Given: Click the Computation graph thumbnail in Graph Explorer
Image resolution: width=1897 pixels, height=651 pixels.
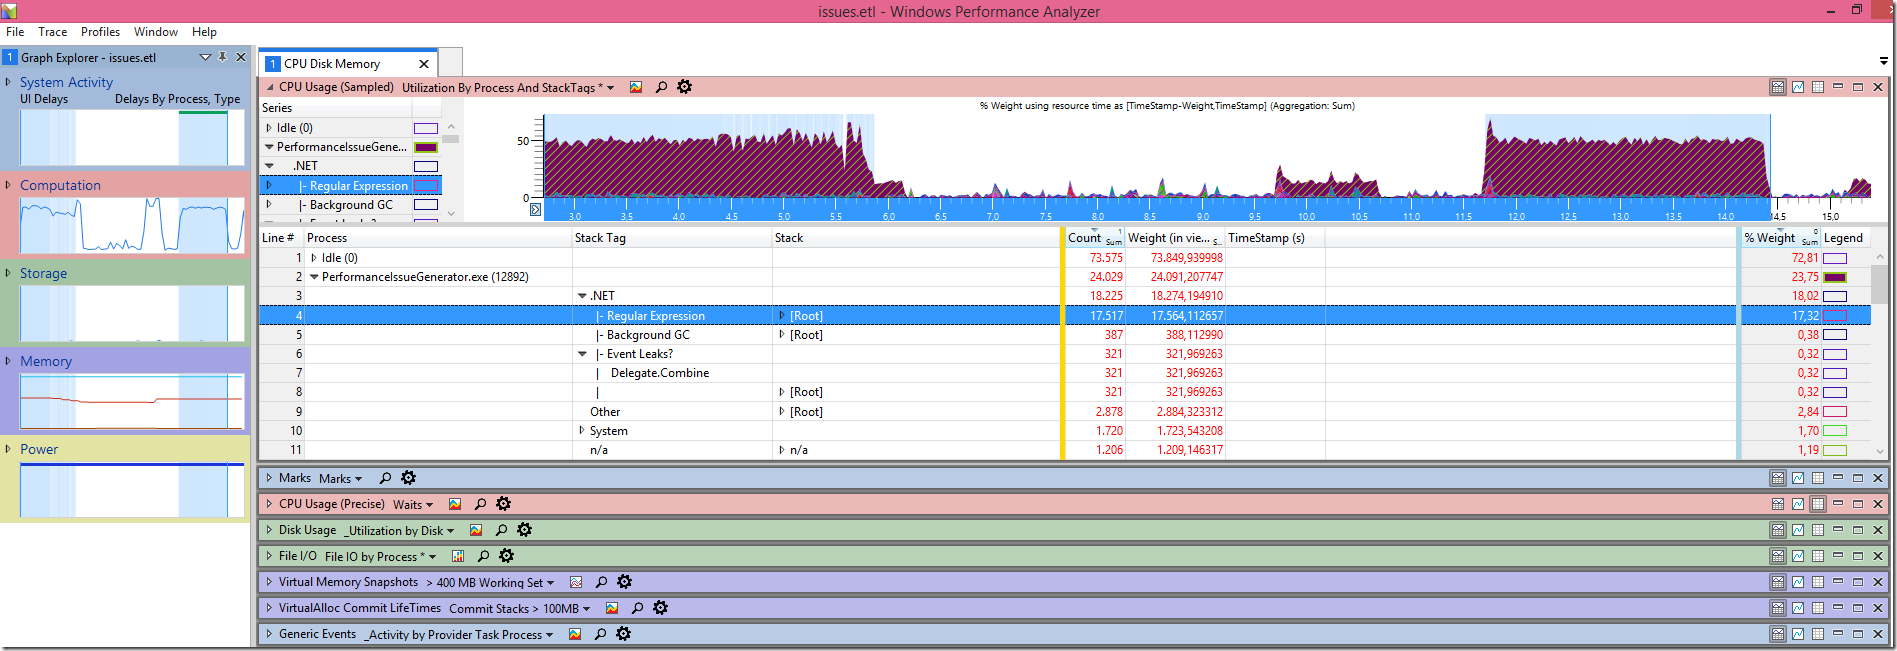Looking at the screenshot, I should pos(132,225).
